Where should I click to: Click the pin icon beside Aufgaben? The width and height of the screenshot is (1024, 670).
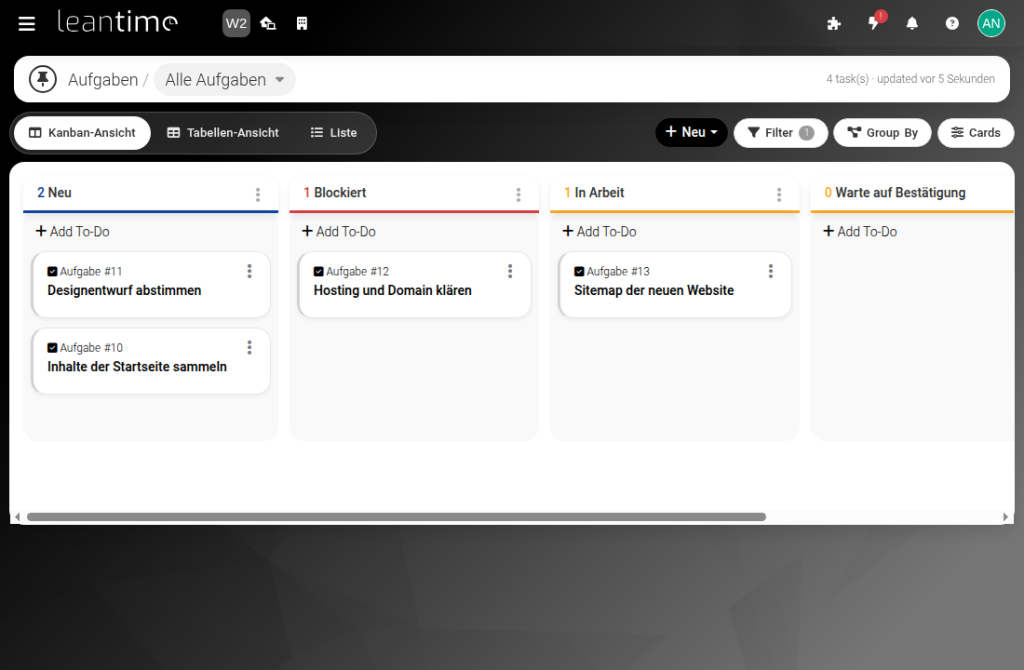click(x=42, y=79)
